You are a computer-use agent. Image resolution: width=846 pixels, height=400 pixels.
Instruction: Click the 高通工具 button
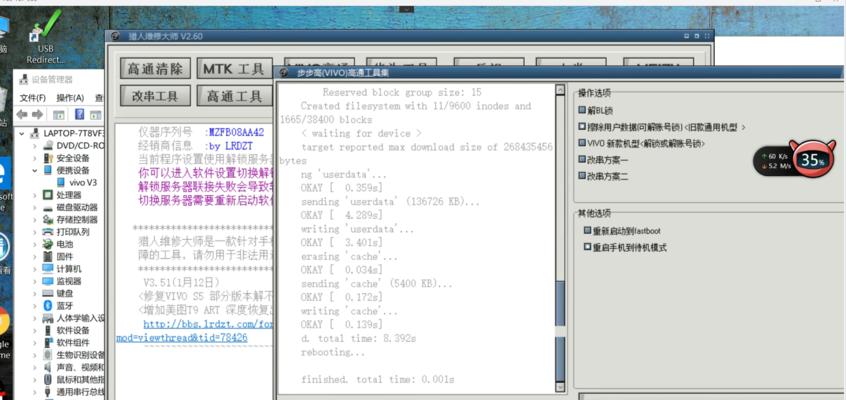click(x=235, y=96)
